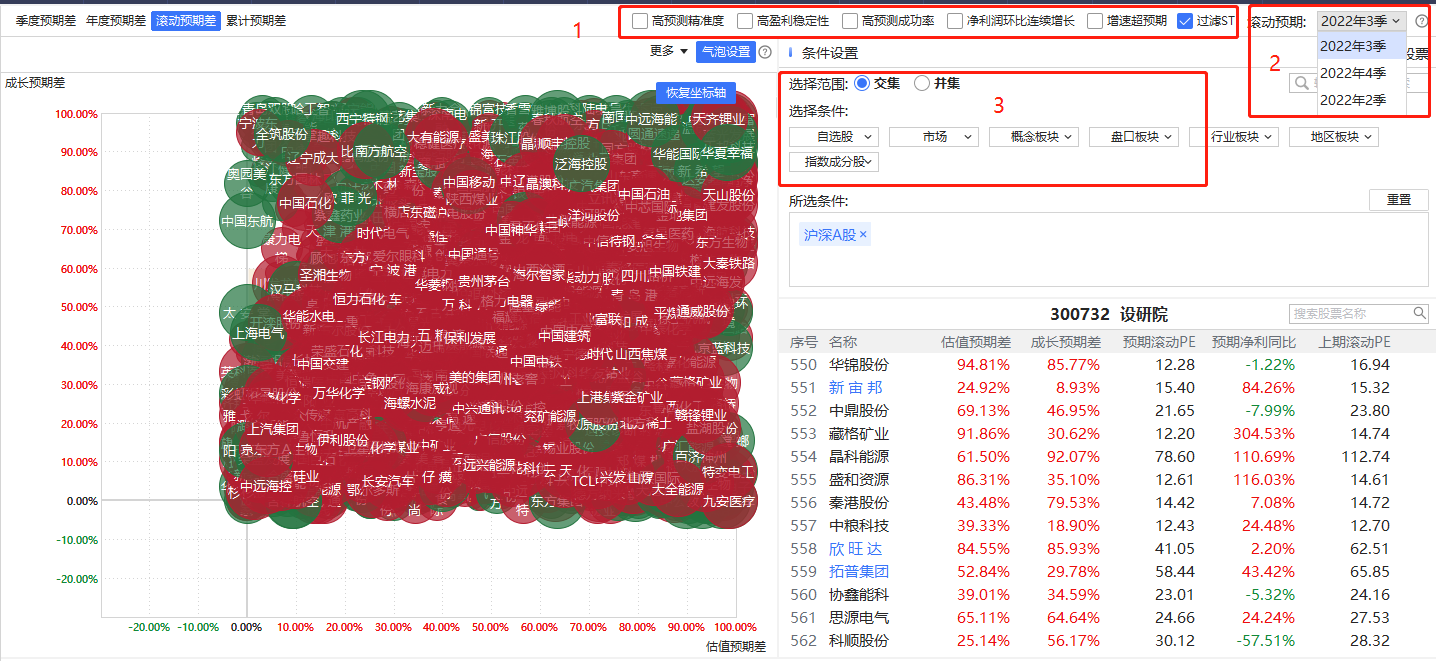The image size is (1436, 661).
Task: Check the 高预测成功率 option
Action: 850,21
